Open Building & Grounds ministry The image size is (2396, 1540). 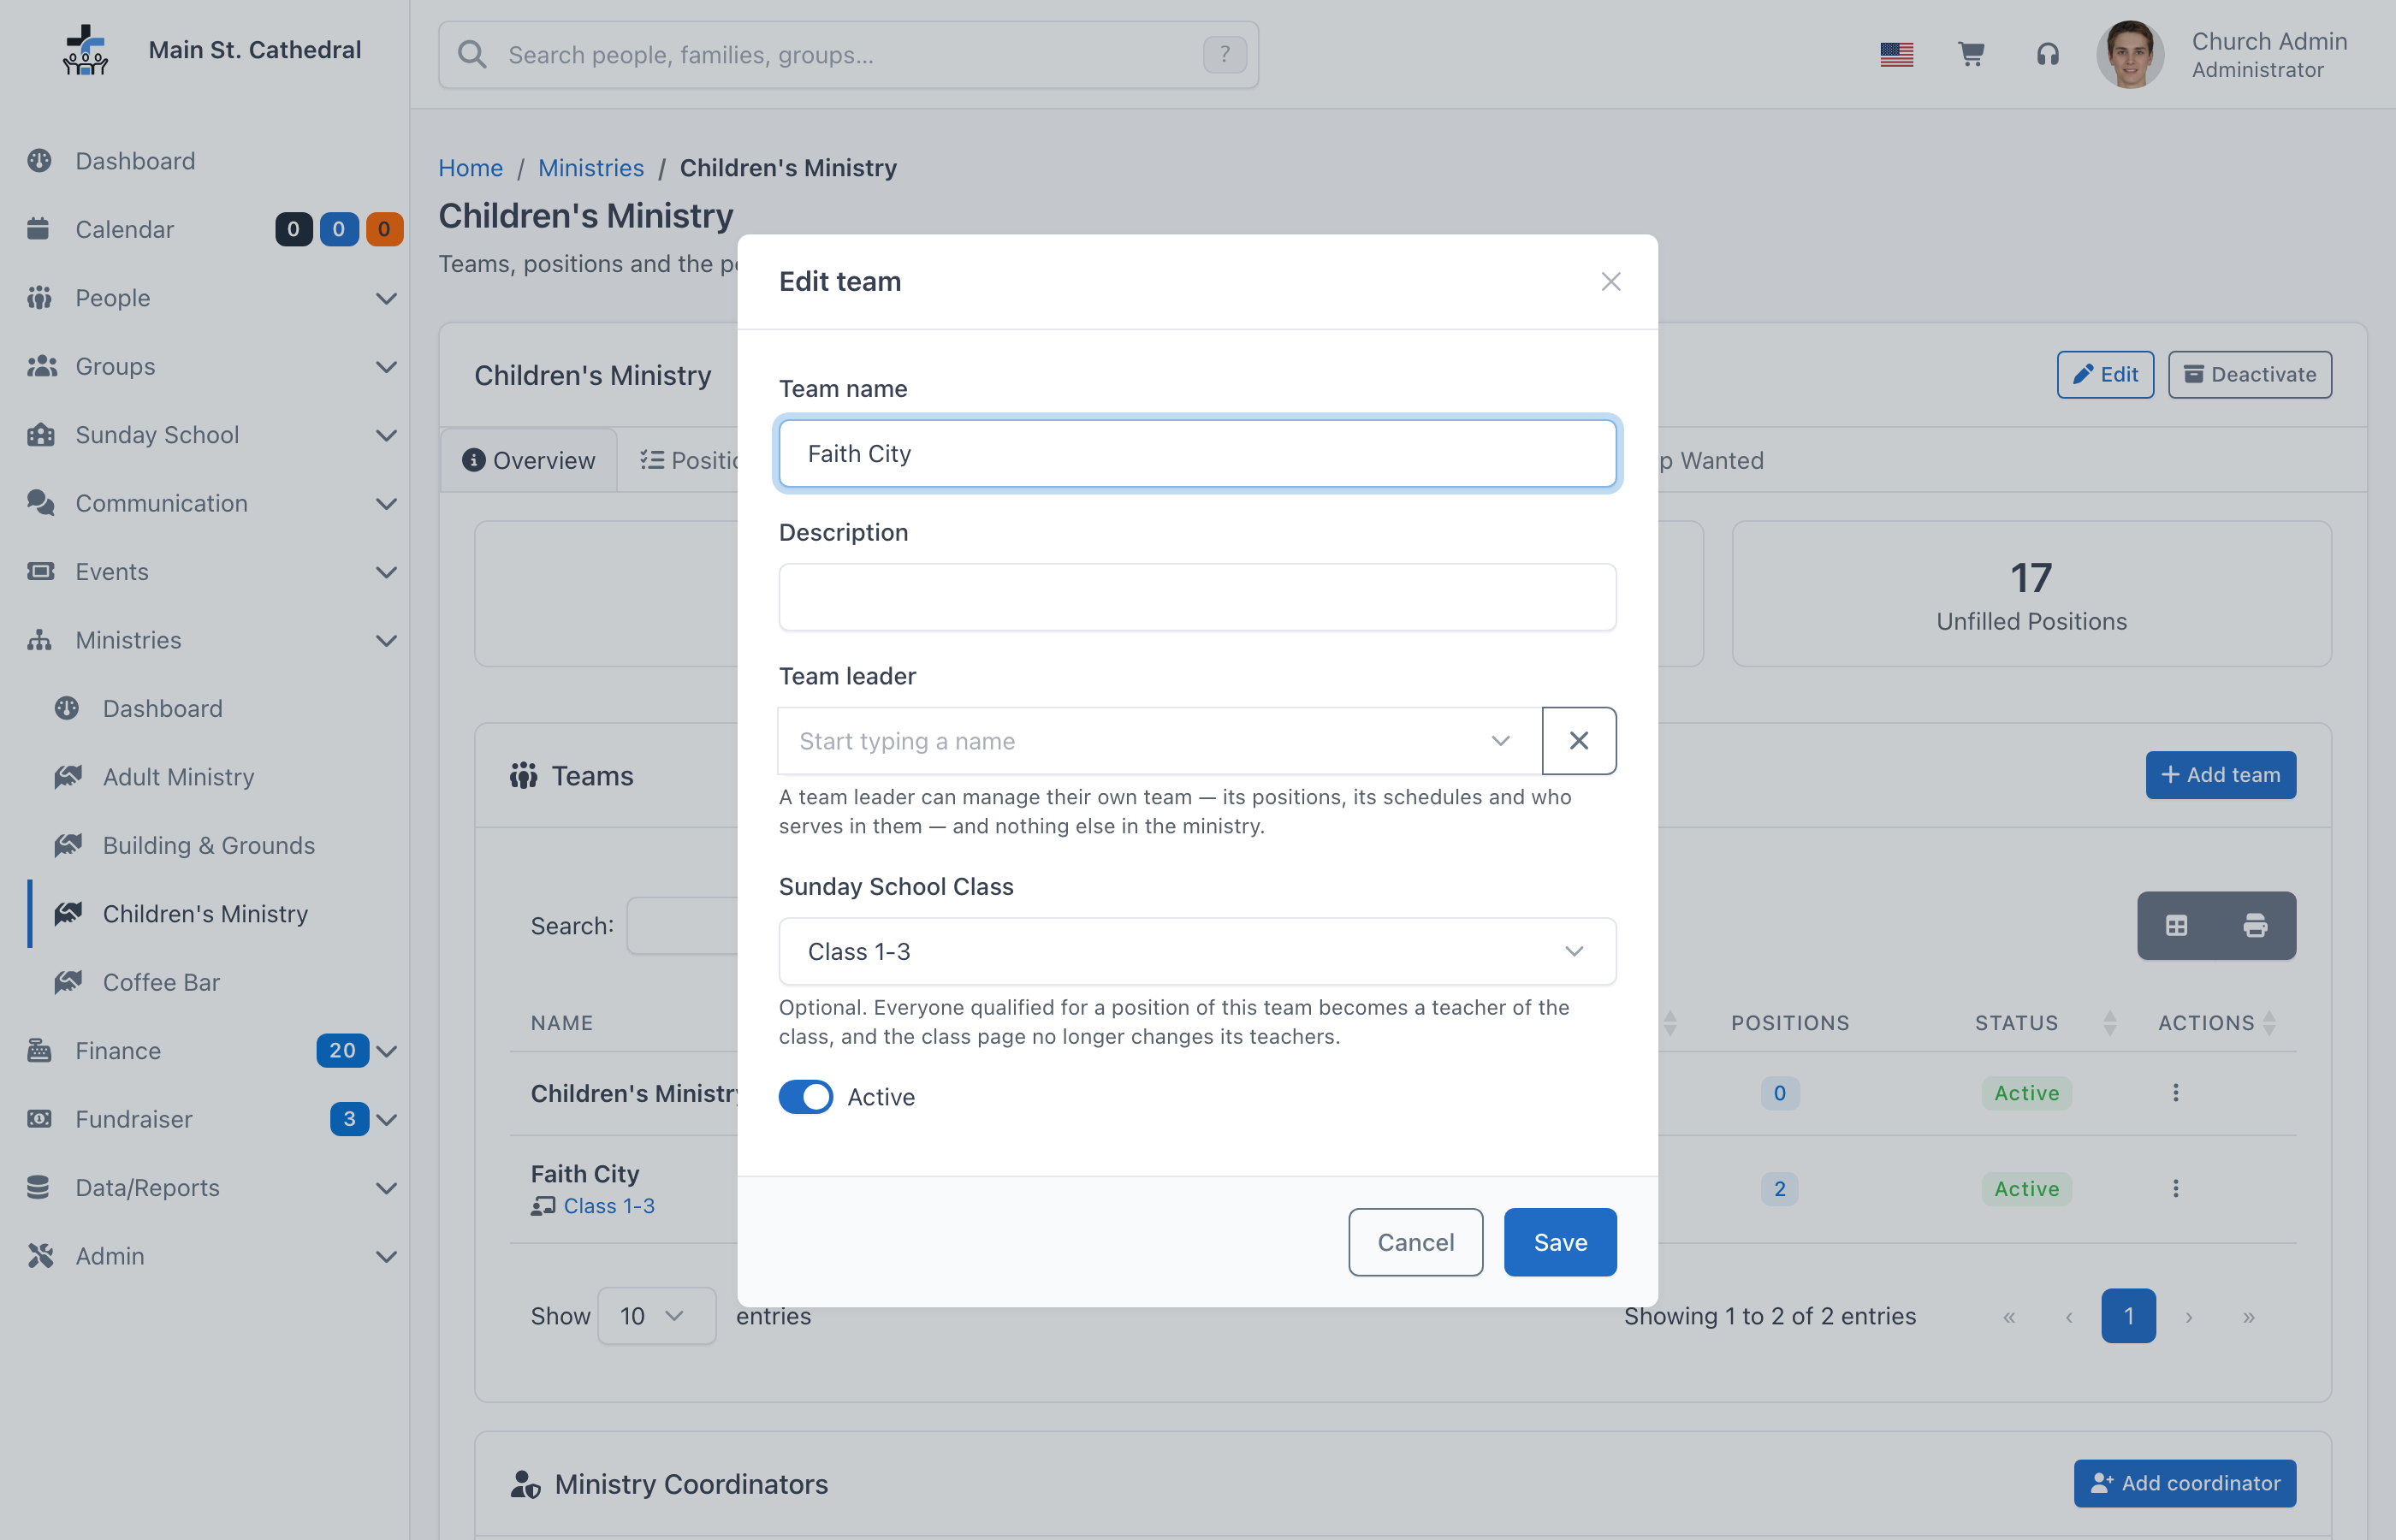[x=208, y=845]
